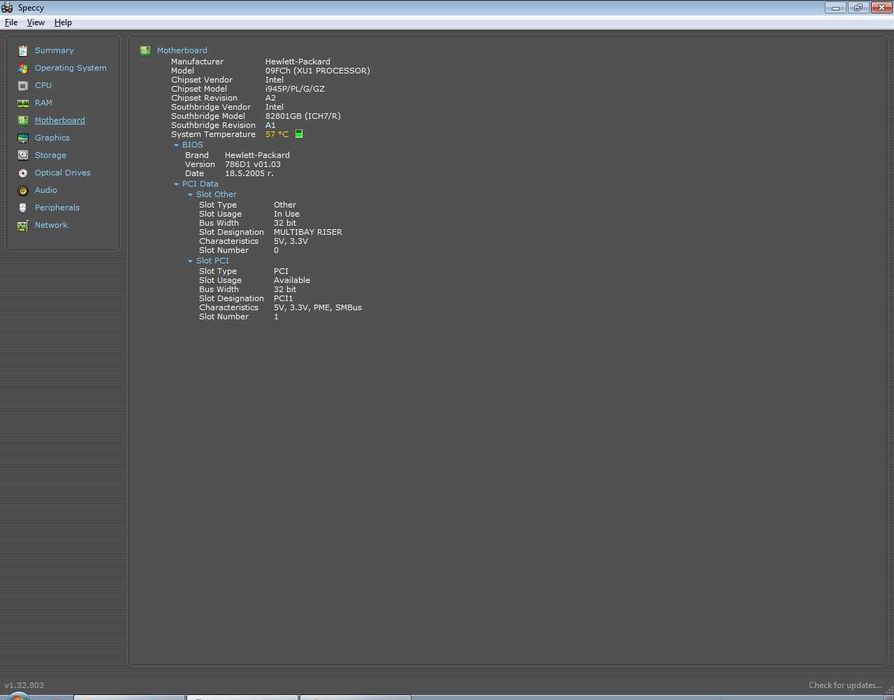The height and width of the screenshot is (700, 894).
Task: Select the Graphics card icon
Action: tap(23, 138)
